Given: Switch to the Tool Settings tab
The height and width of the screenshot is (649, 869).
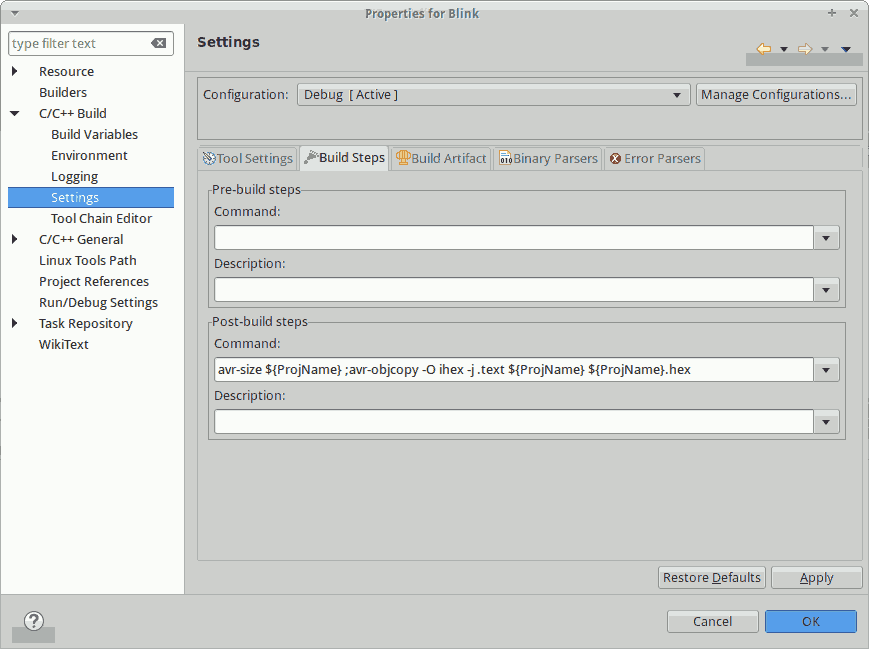Looking at the screenshot, I should click(247, 158).
